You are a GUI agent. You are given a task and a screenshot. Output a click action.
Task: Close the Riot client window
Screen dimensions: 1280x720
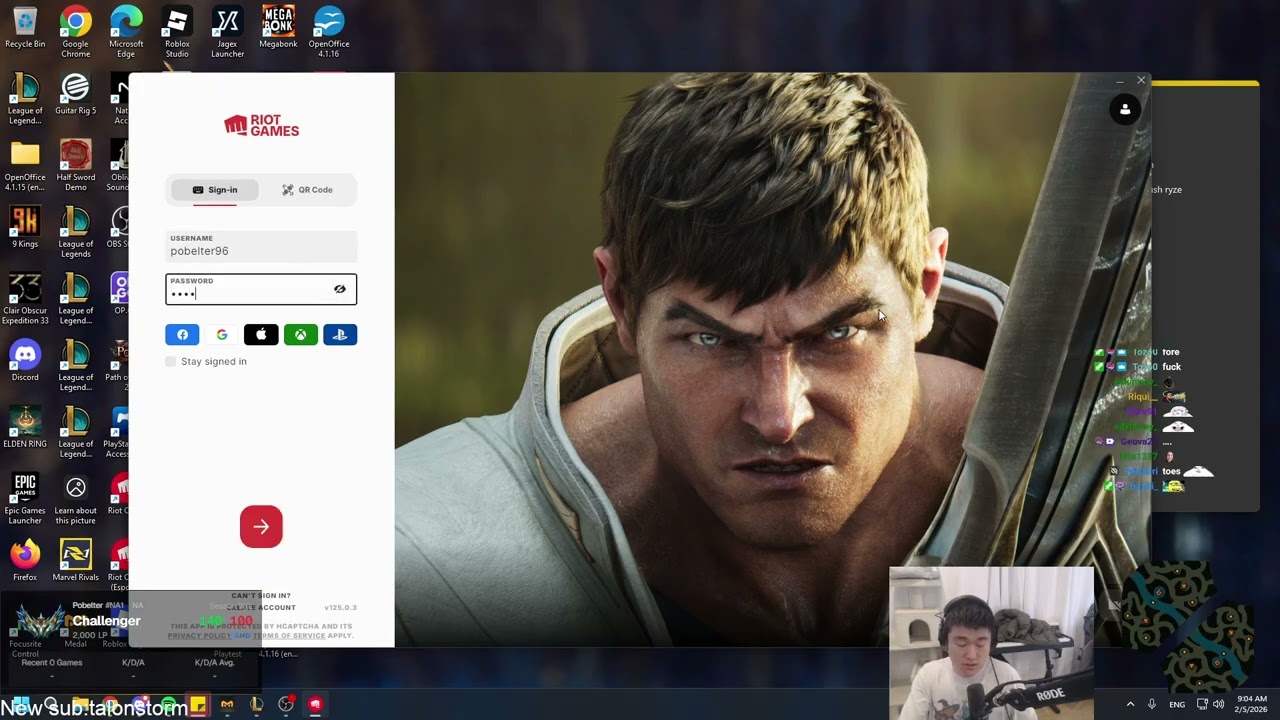tap(1141, 80)
